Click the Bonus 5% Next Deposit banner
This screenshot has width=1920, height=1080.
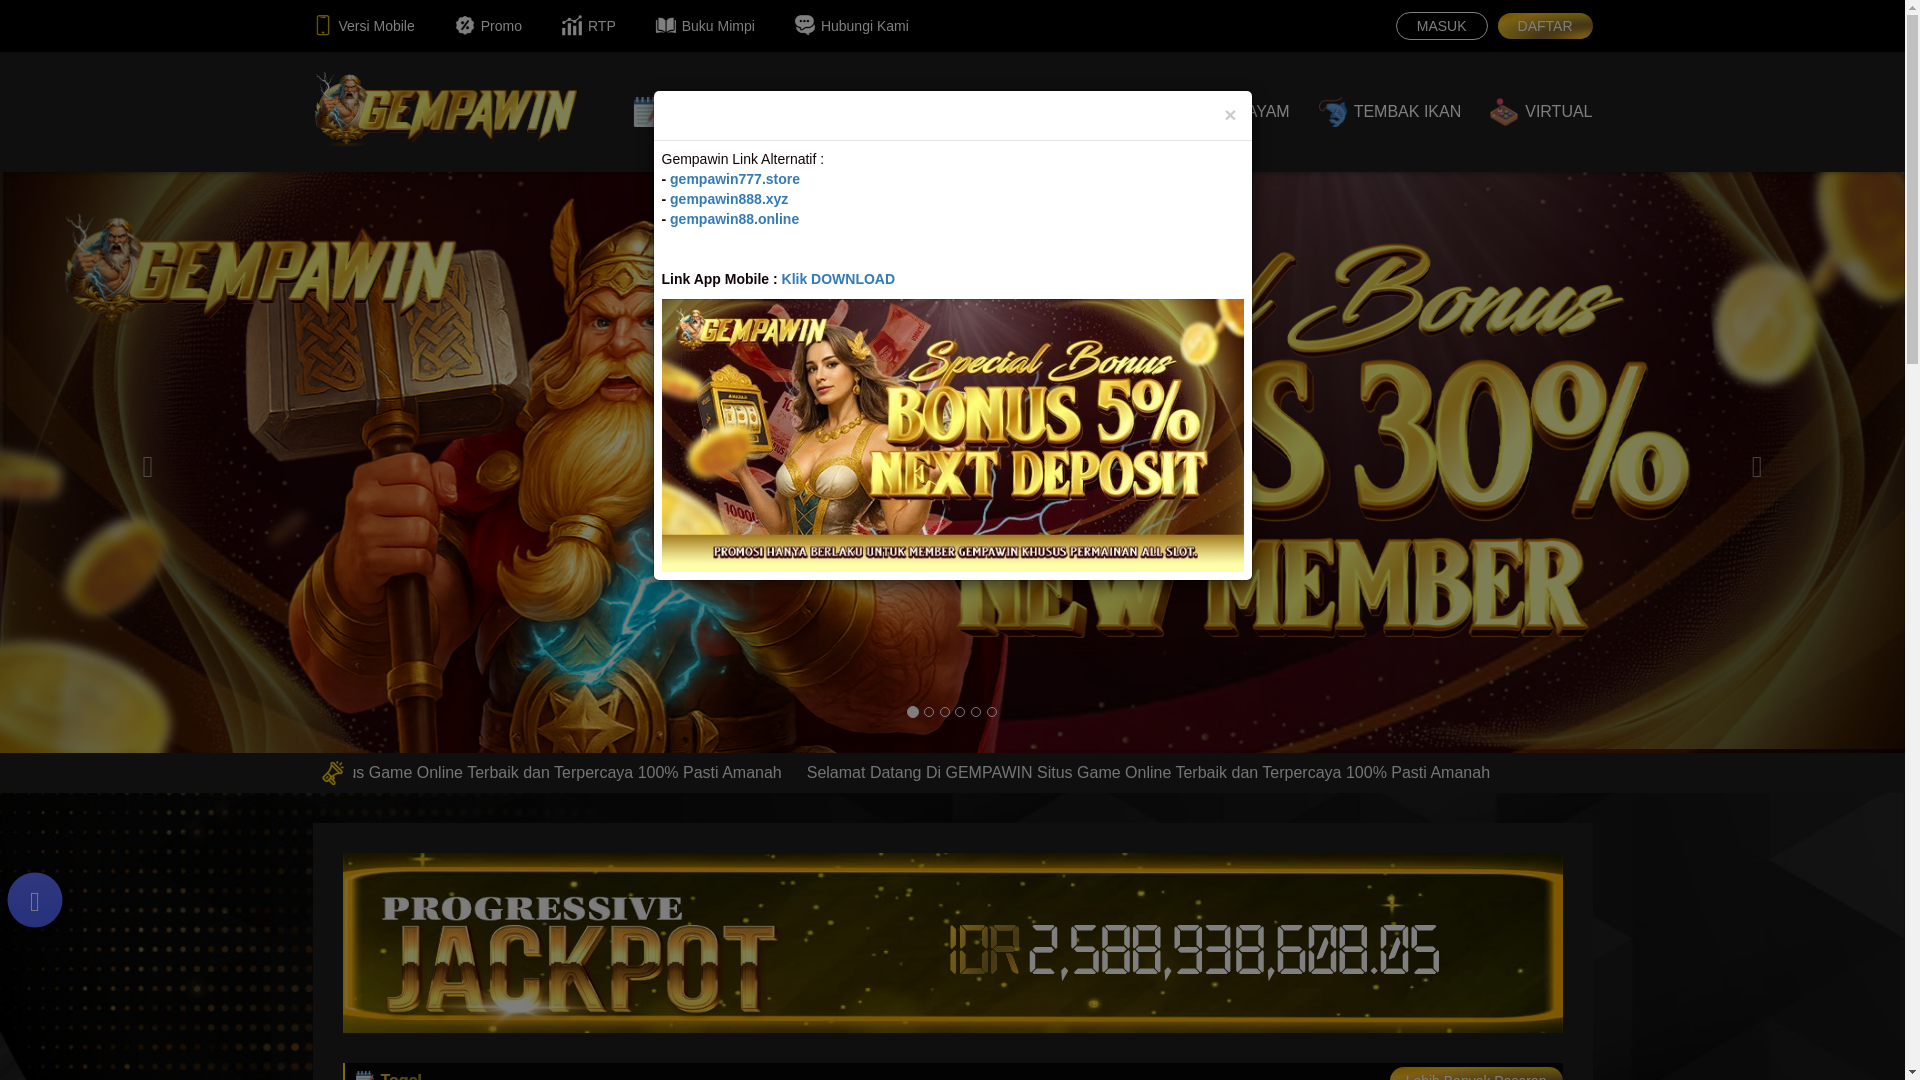pos(953,435)
